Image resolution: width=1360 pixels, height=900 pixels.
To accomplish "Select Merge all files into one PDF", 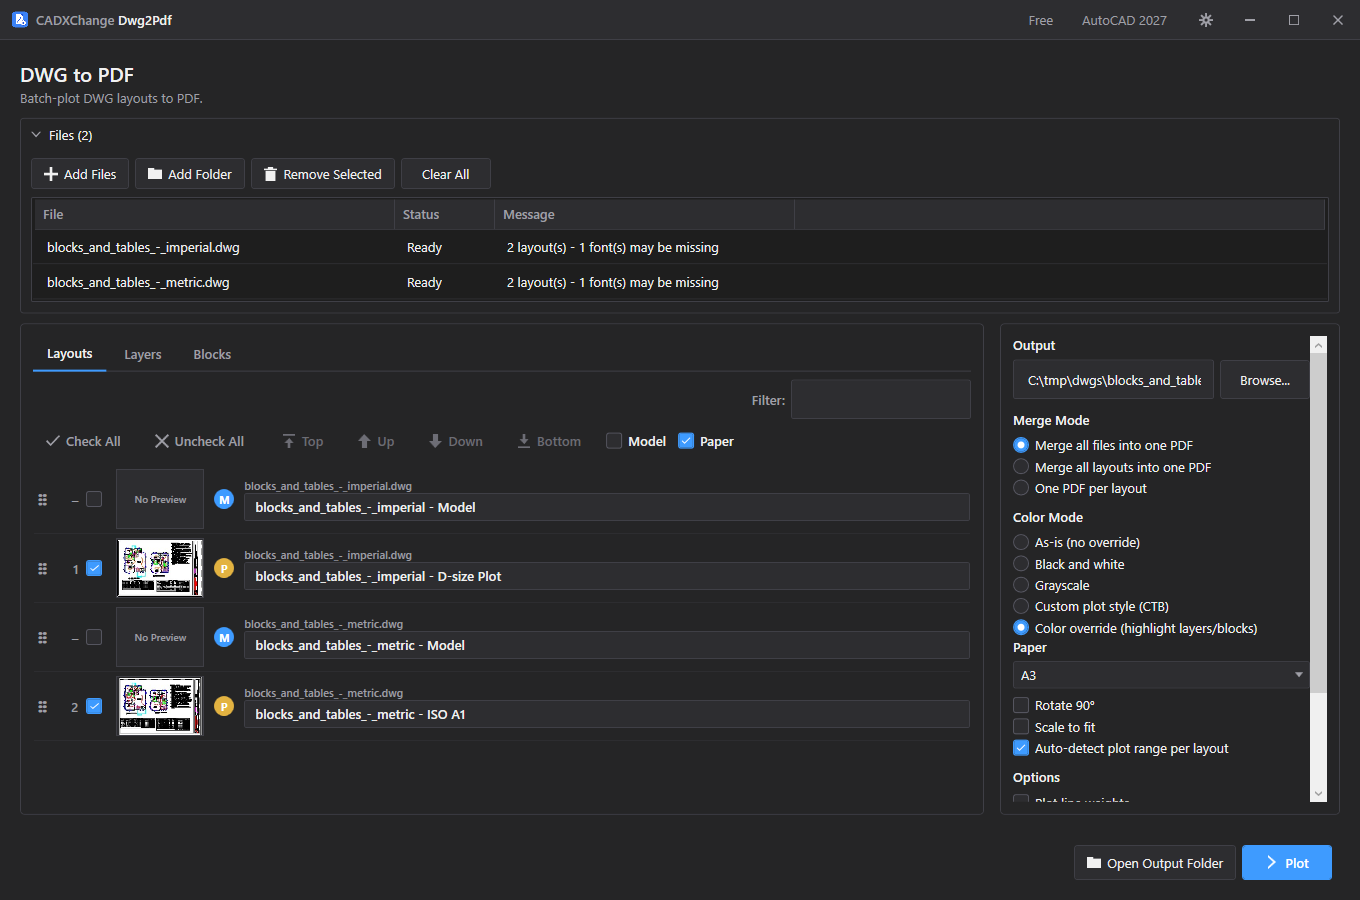I will pos(1021,445).
